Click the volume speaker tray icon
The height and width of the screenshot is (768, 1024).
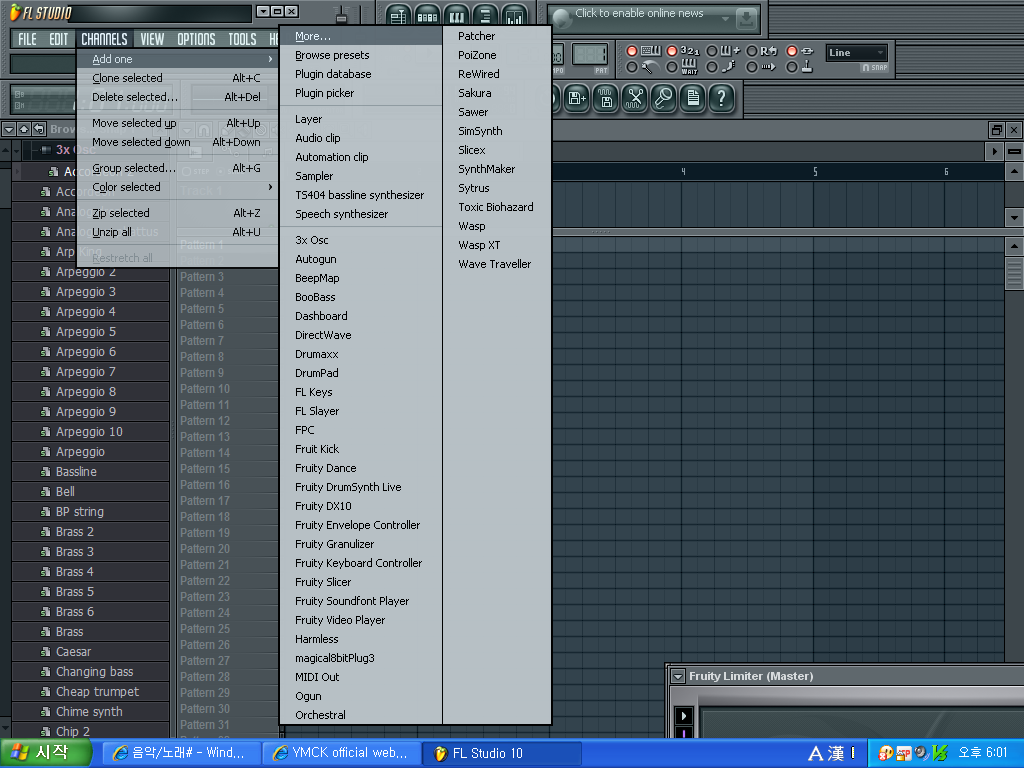click(921, 753)
